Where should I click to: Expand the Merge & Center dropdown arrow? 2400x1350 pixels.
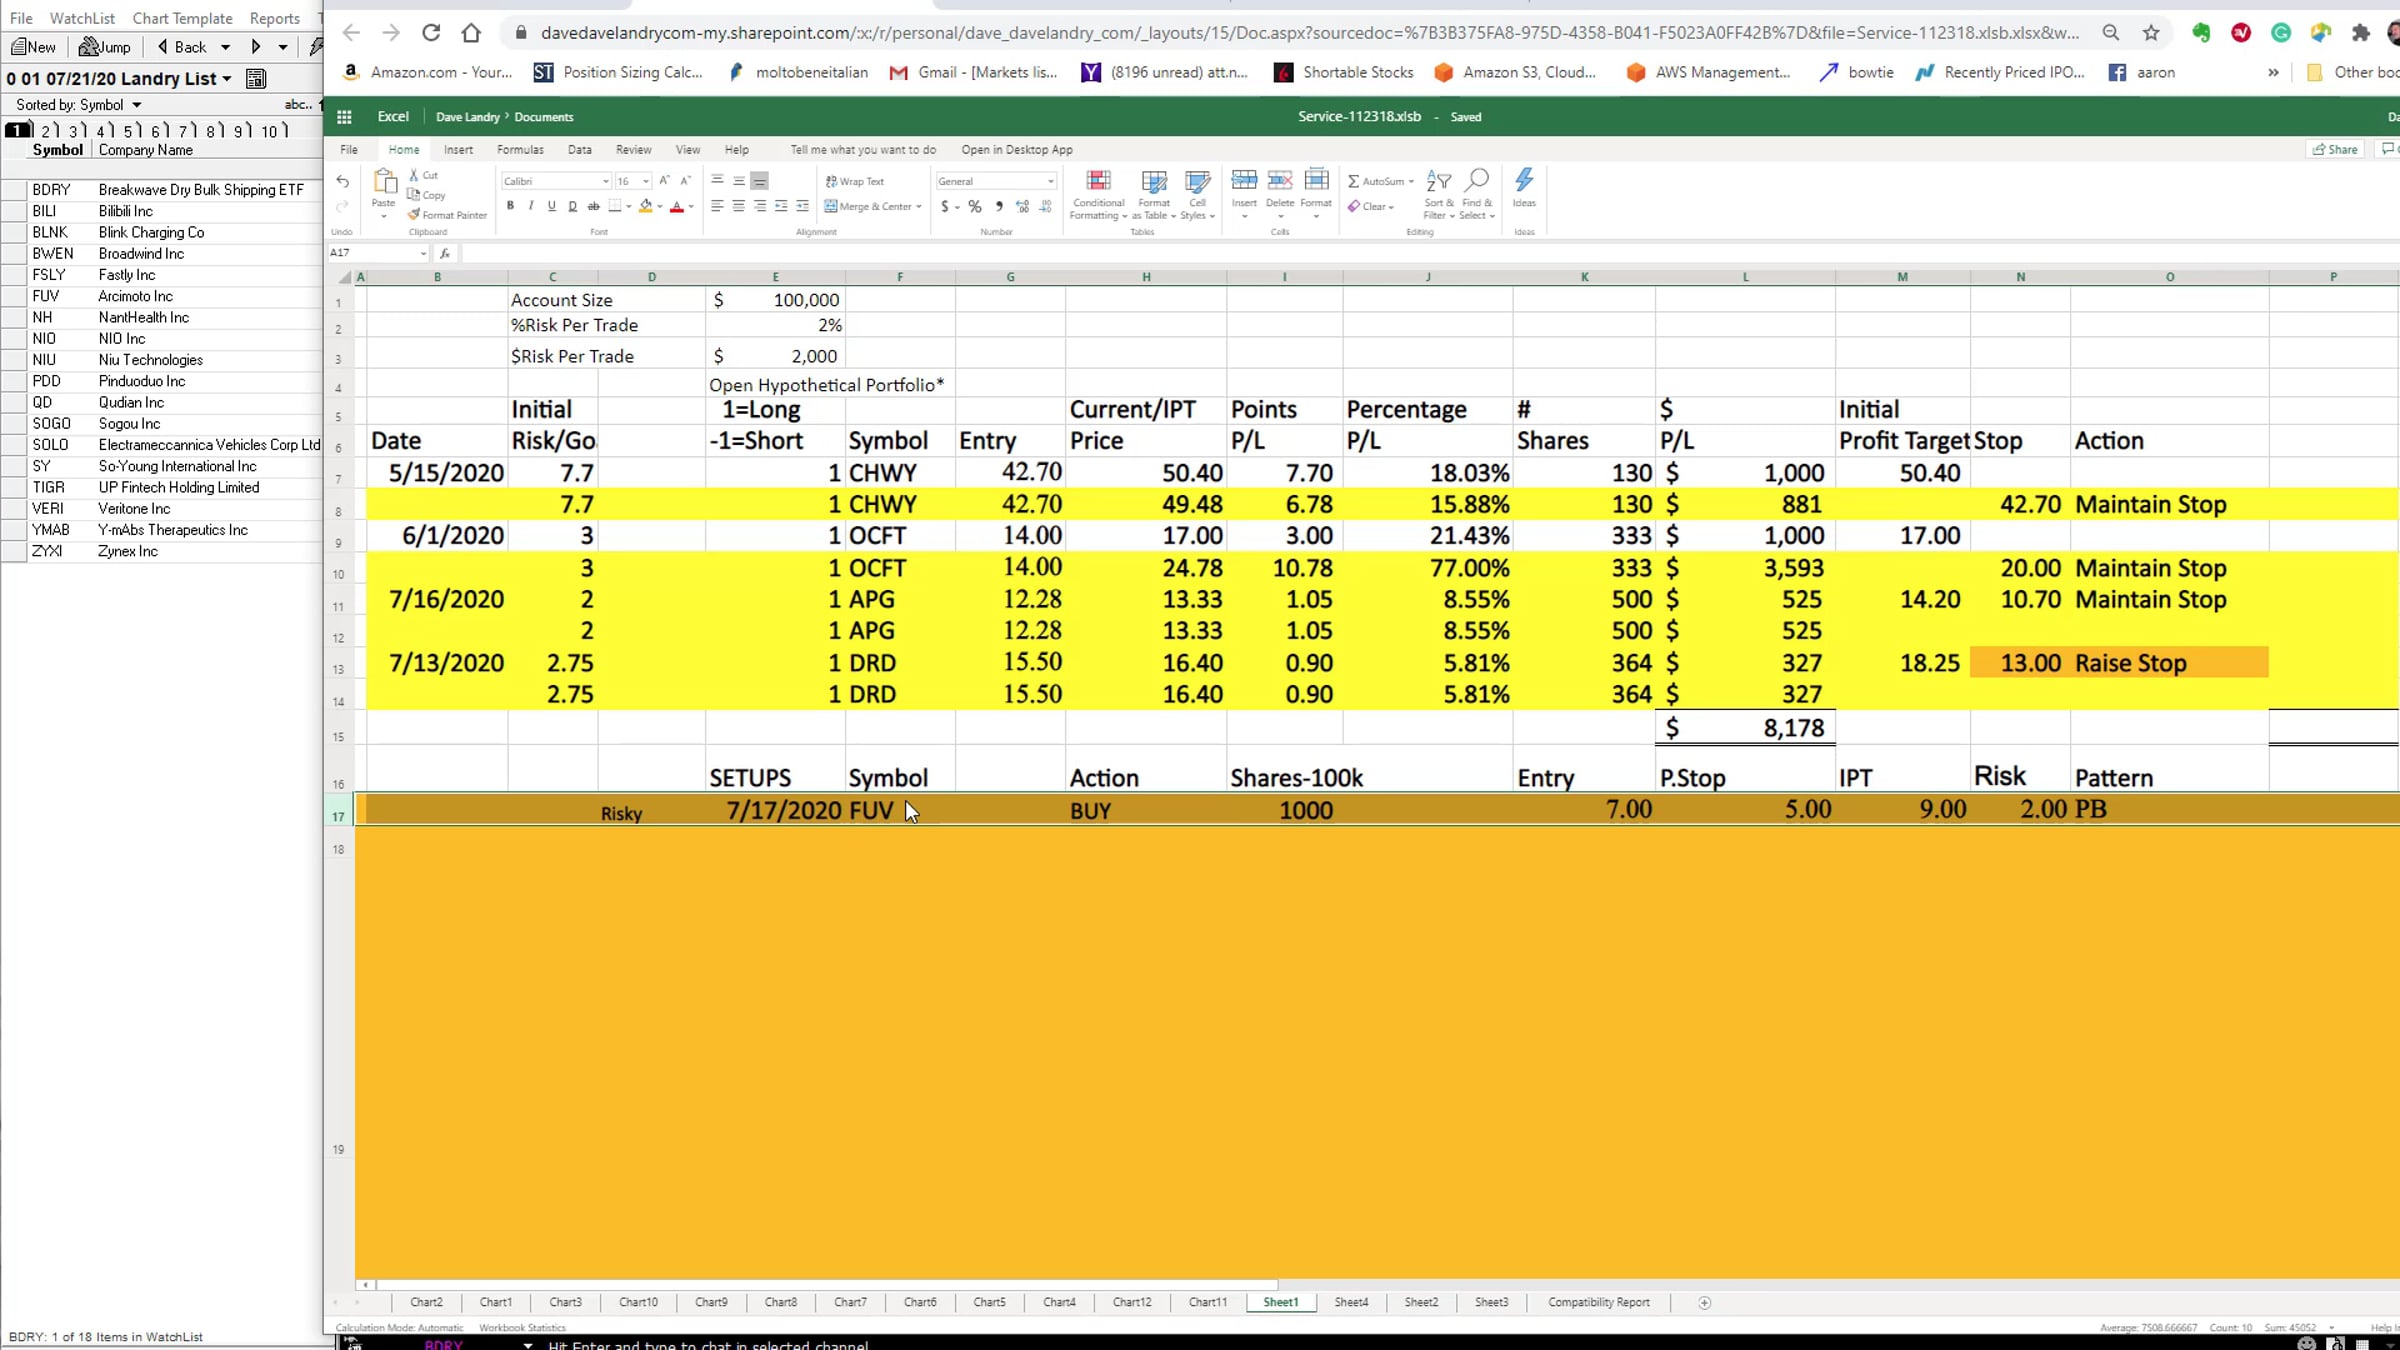point(918,207)
